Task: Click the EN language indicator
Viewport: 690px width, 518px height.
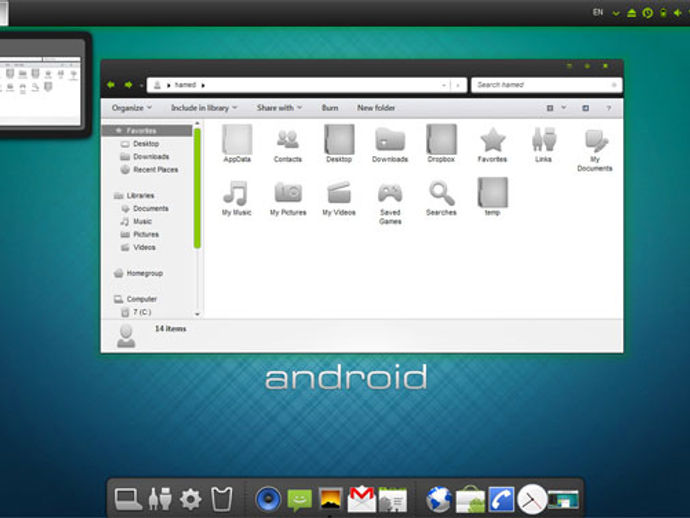Action: click(x=598, y=12)
